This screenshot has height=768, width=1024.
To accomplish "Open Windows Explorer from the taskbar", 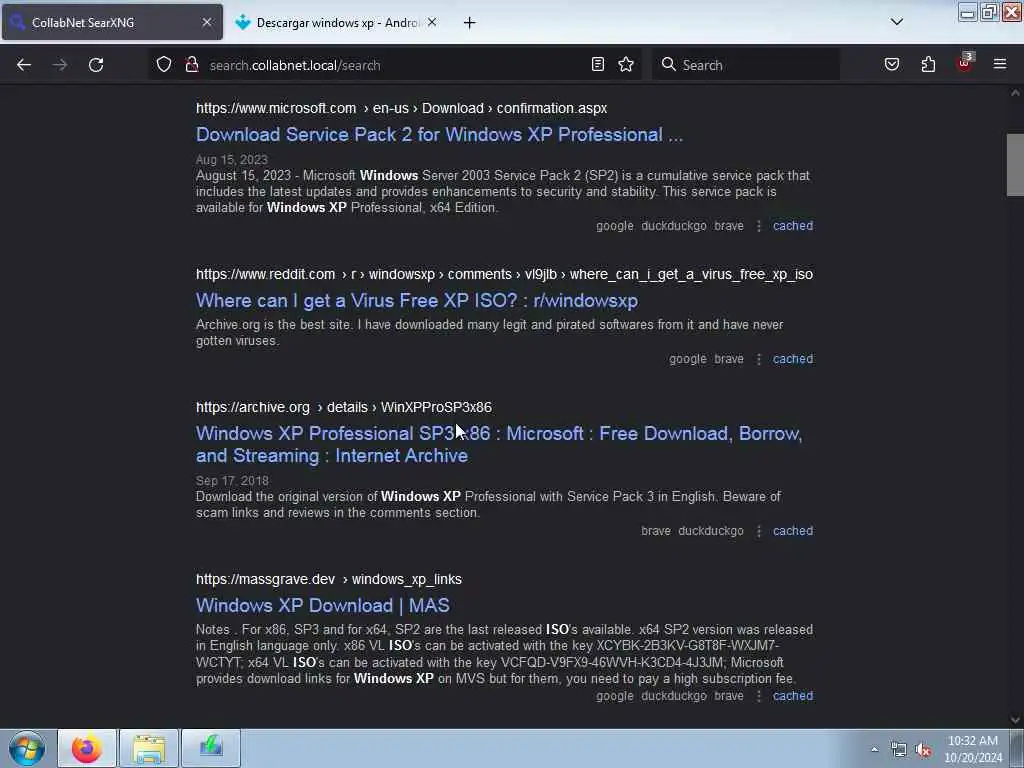I will coord(149,748).
